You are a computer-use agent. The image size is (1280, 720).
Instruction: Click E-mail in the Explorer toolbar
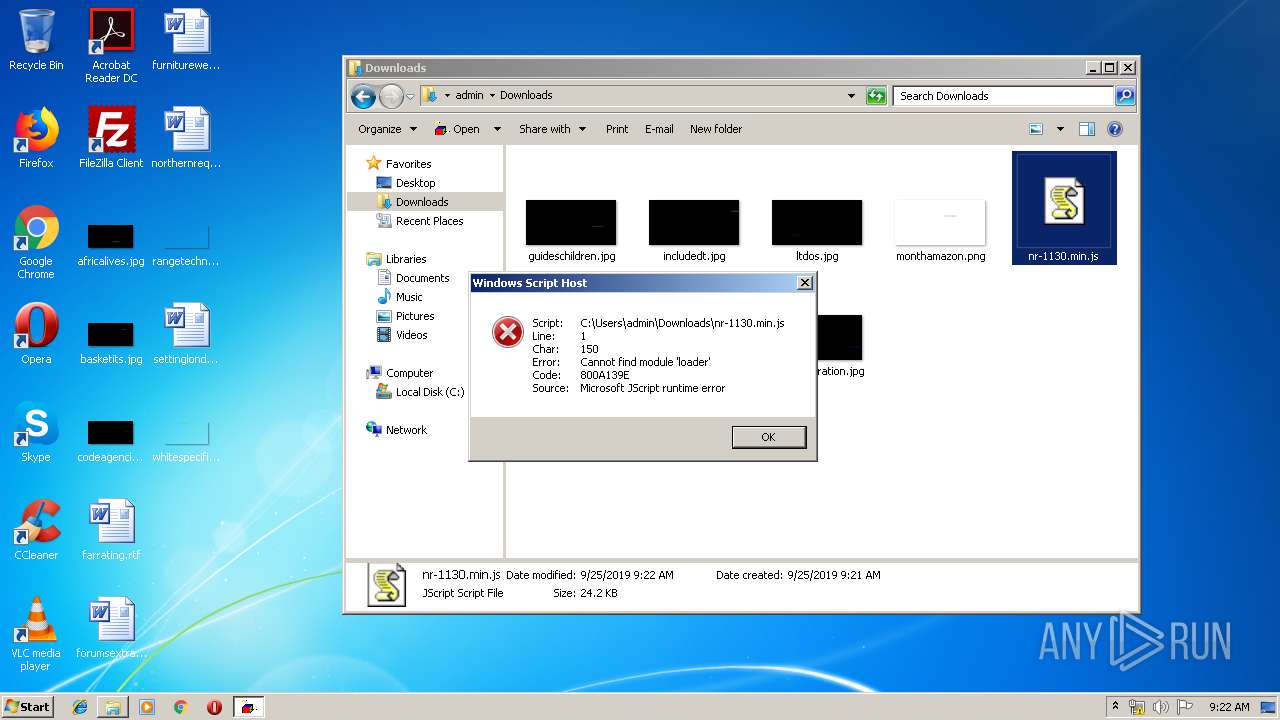pyautogui.click(x=659, y=129)
